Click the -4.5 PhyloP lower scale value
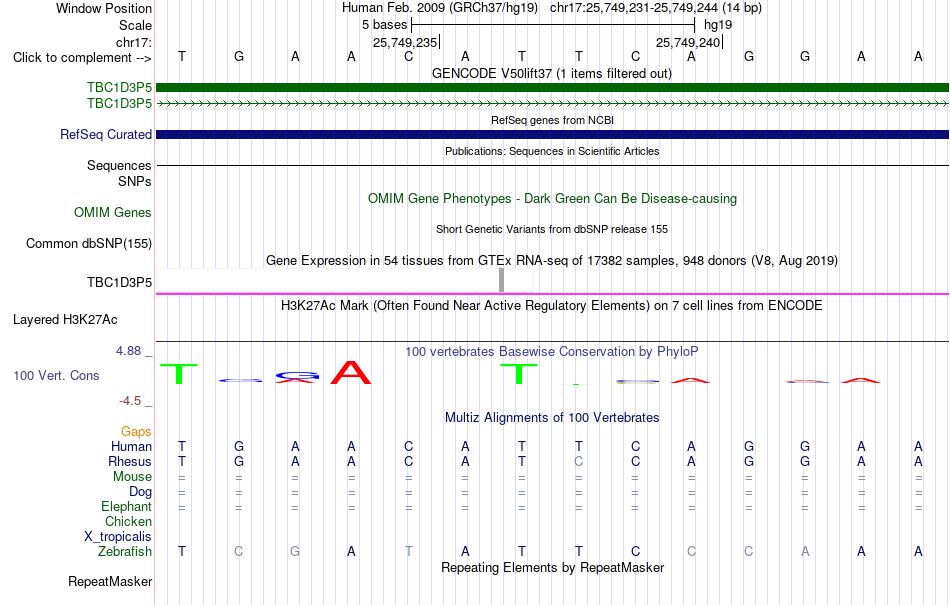This screenshot has width=950, height=605. tap(130, 401)
